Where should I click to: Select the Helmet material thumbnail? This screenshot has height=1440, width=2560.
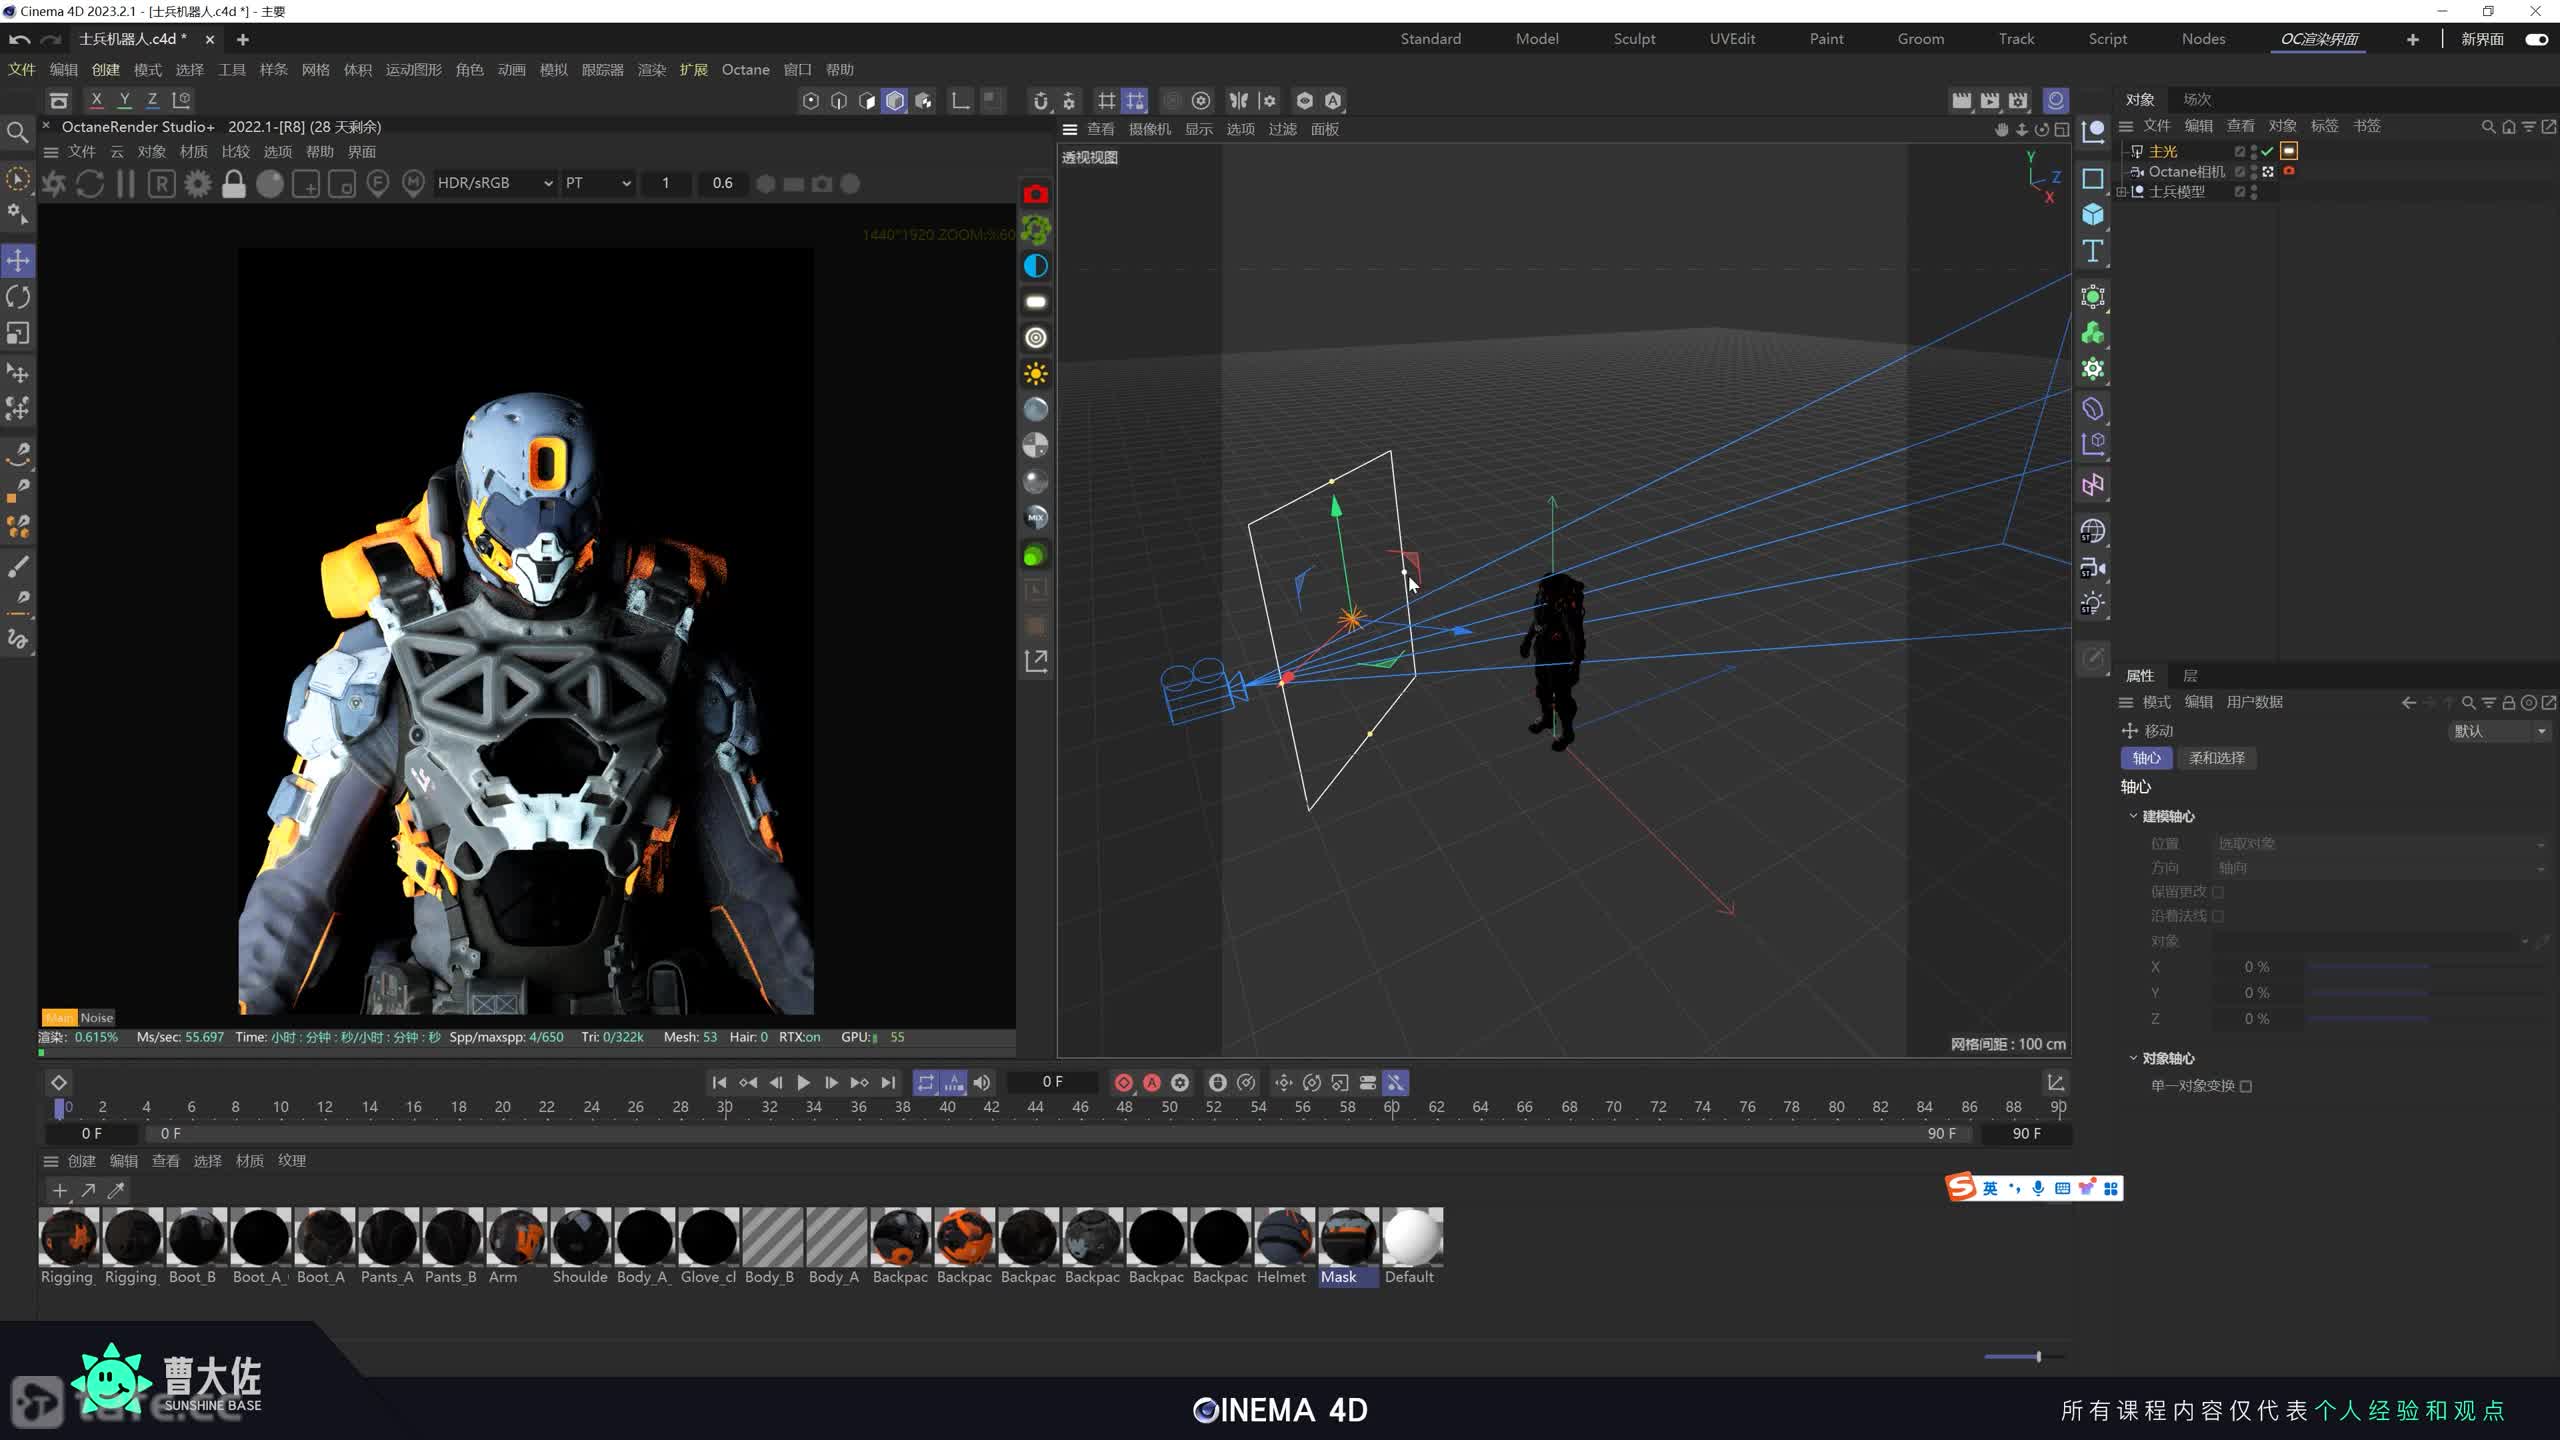(1283, 1237)
